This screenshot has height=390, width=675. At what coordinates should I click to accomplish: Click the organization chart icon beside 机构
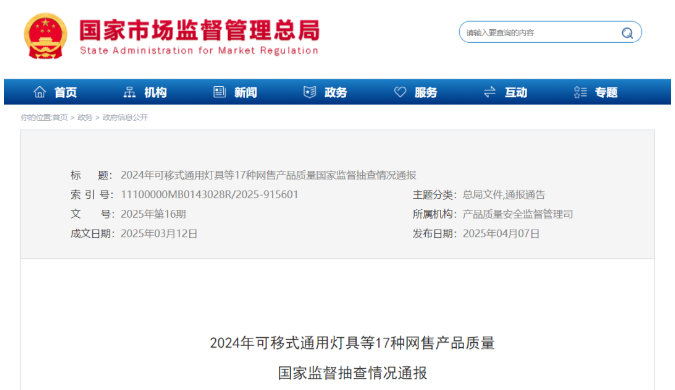click(130, 92)
